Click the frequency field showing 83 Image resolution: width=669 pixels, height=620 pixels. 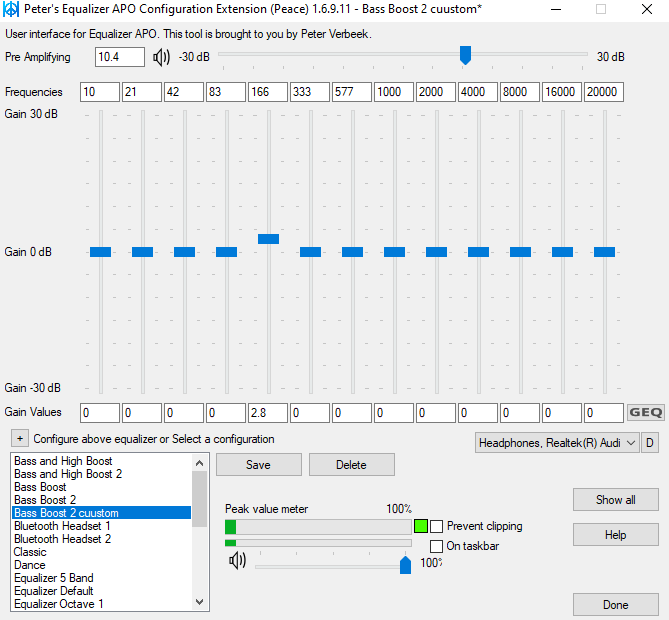[226, 92]
